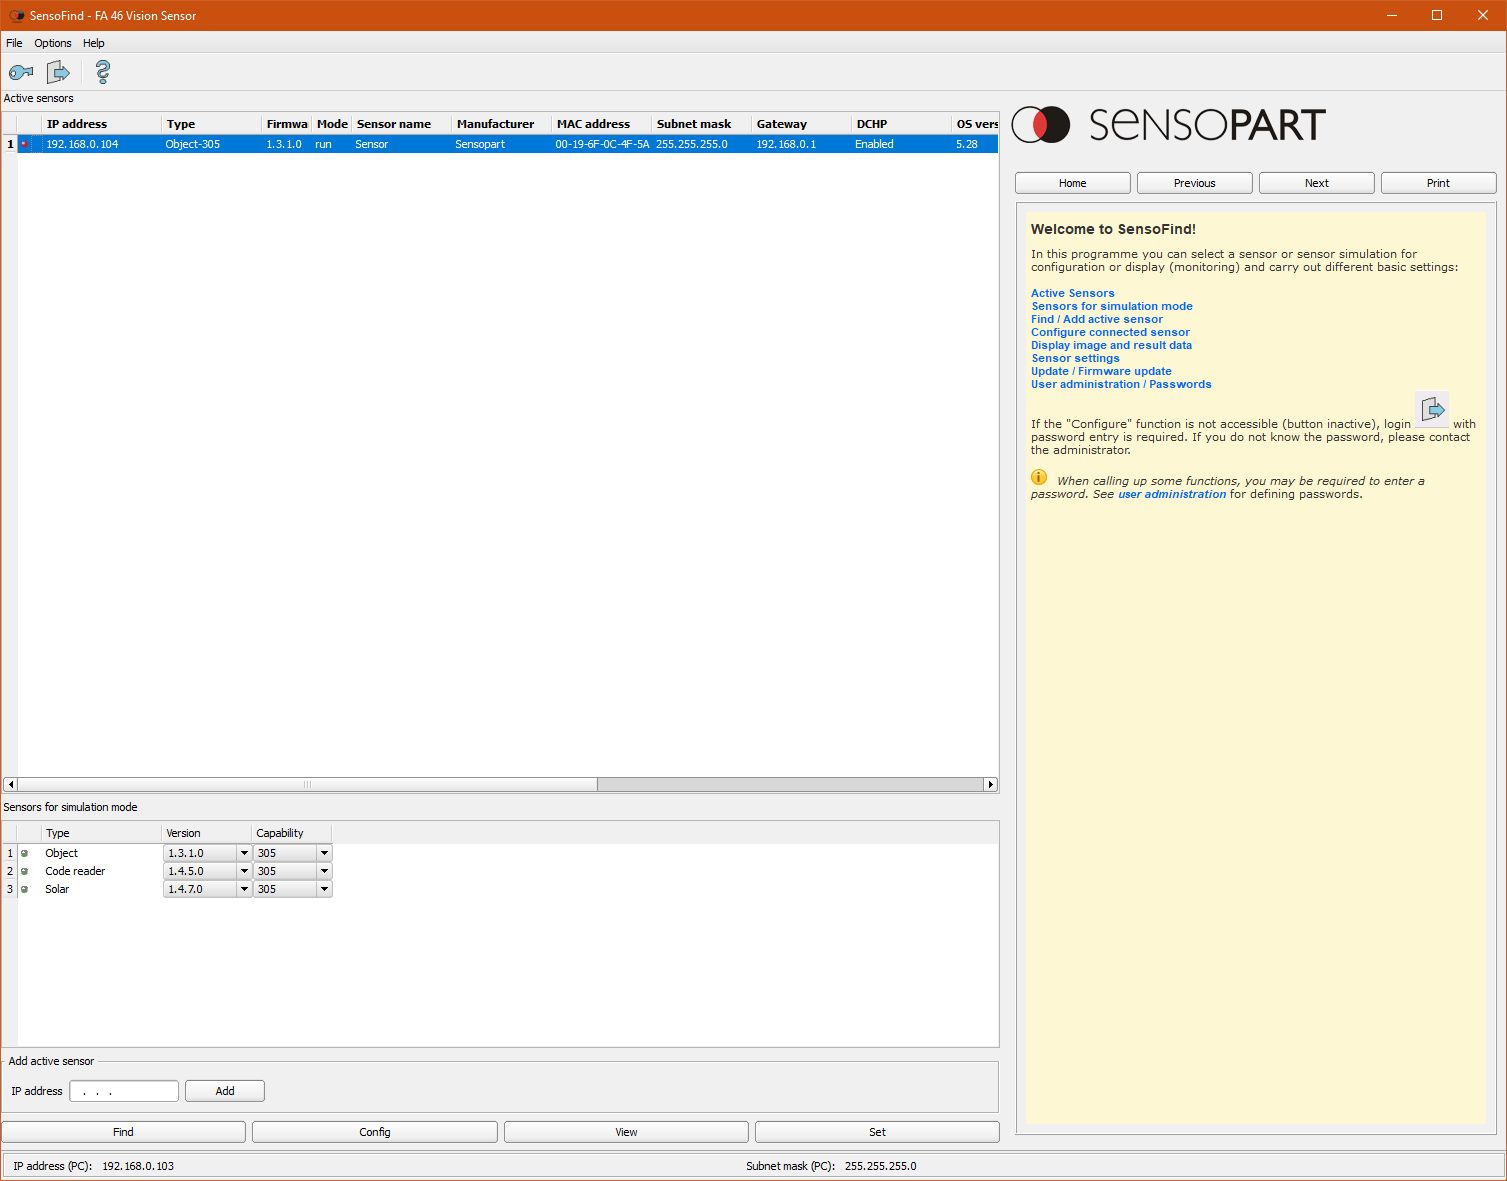Click the Add button for active sensor
Viewport: 1507px width, 1181px height.
[x=225, y=1091]
